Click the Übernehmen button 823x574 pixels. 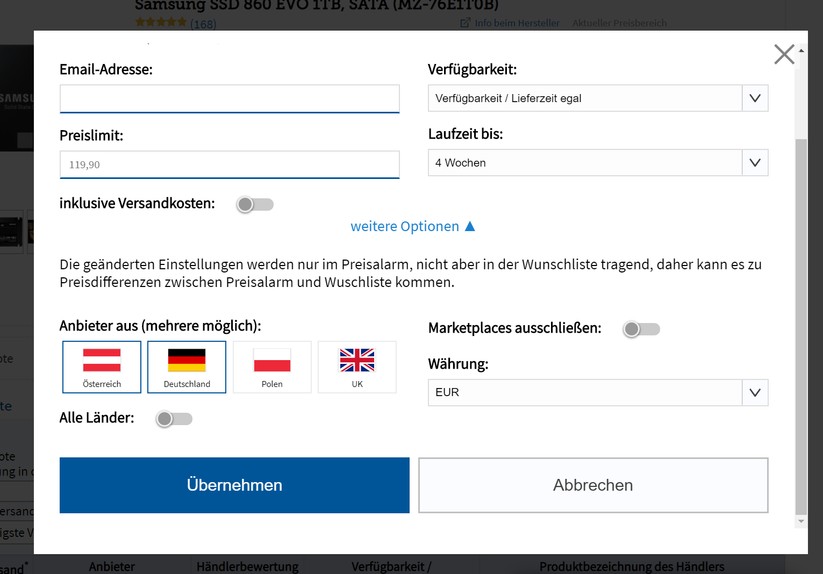234,485
